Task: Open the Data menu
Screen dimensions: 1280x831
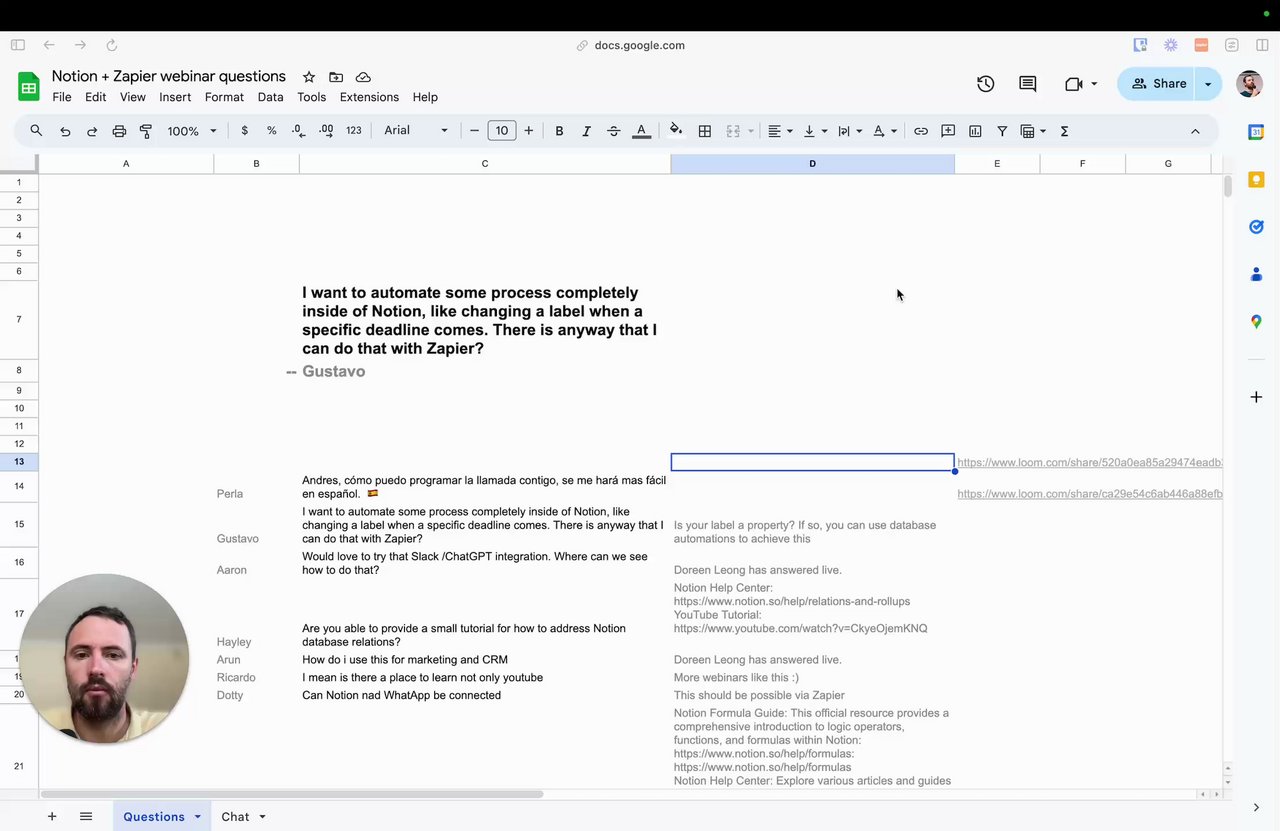Action: click(270, 97)
